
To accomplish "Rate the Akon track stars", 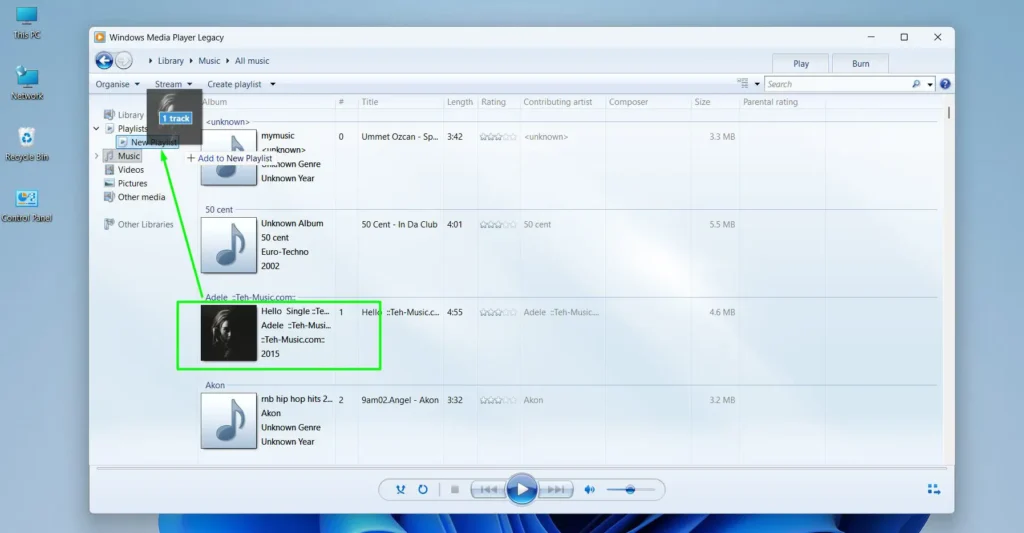I will click(498, 400).
